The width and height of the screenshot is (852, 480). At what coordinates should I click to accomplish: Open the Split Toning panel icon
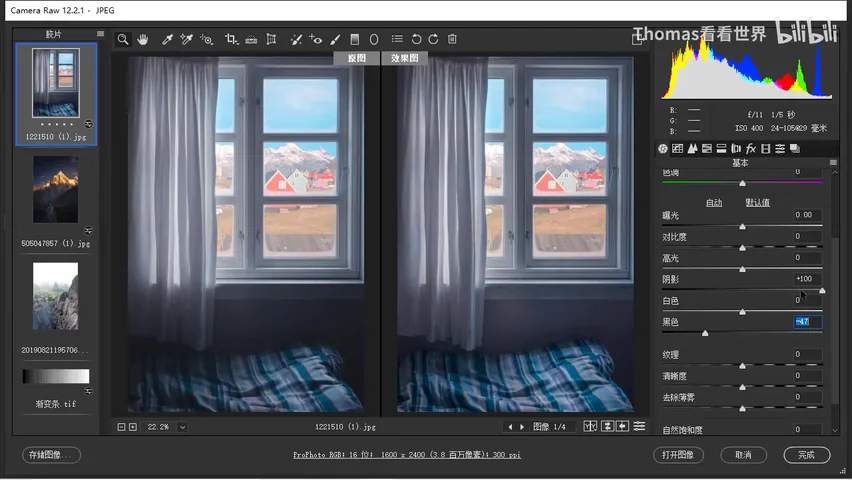click(x=722, y=148)
